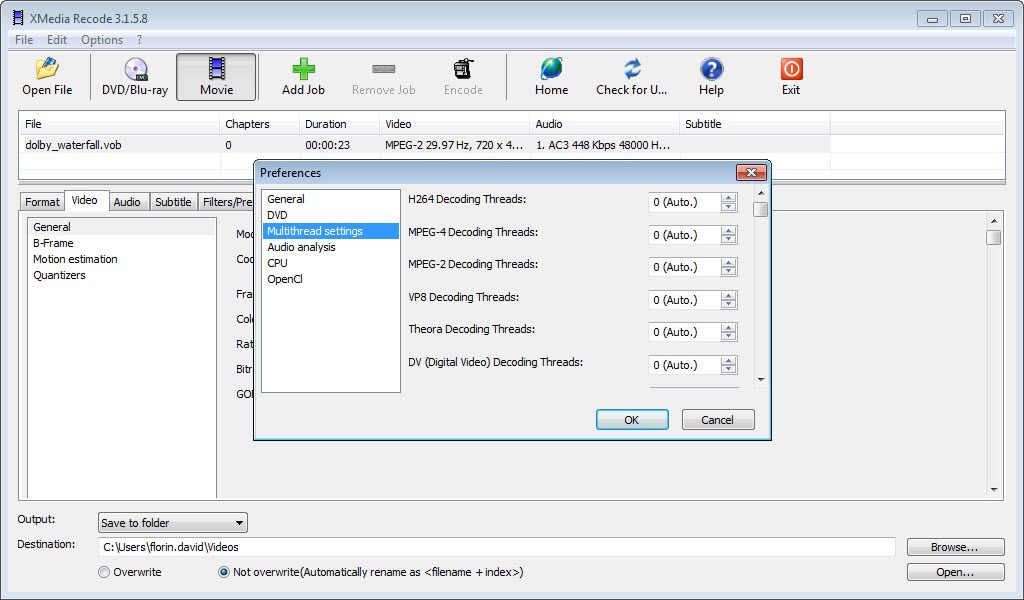Click the Chapters column header
The height and width of the screenshot is (600, 1024).
click(x=259, y=124)
